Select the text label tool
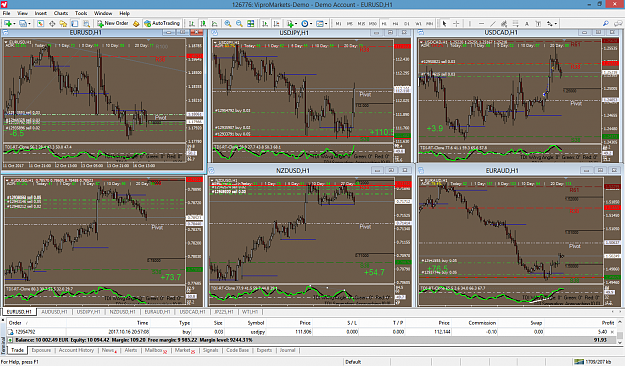 [538, 24]
